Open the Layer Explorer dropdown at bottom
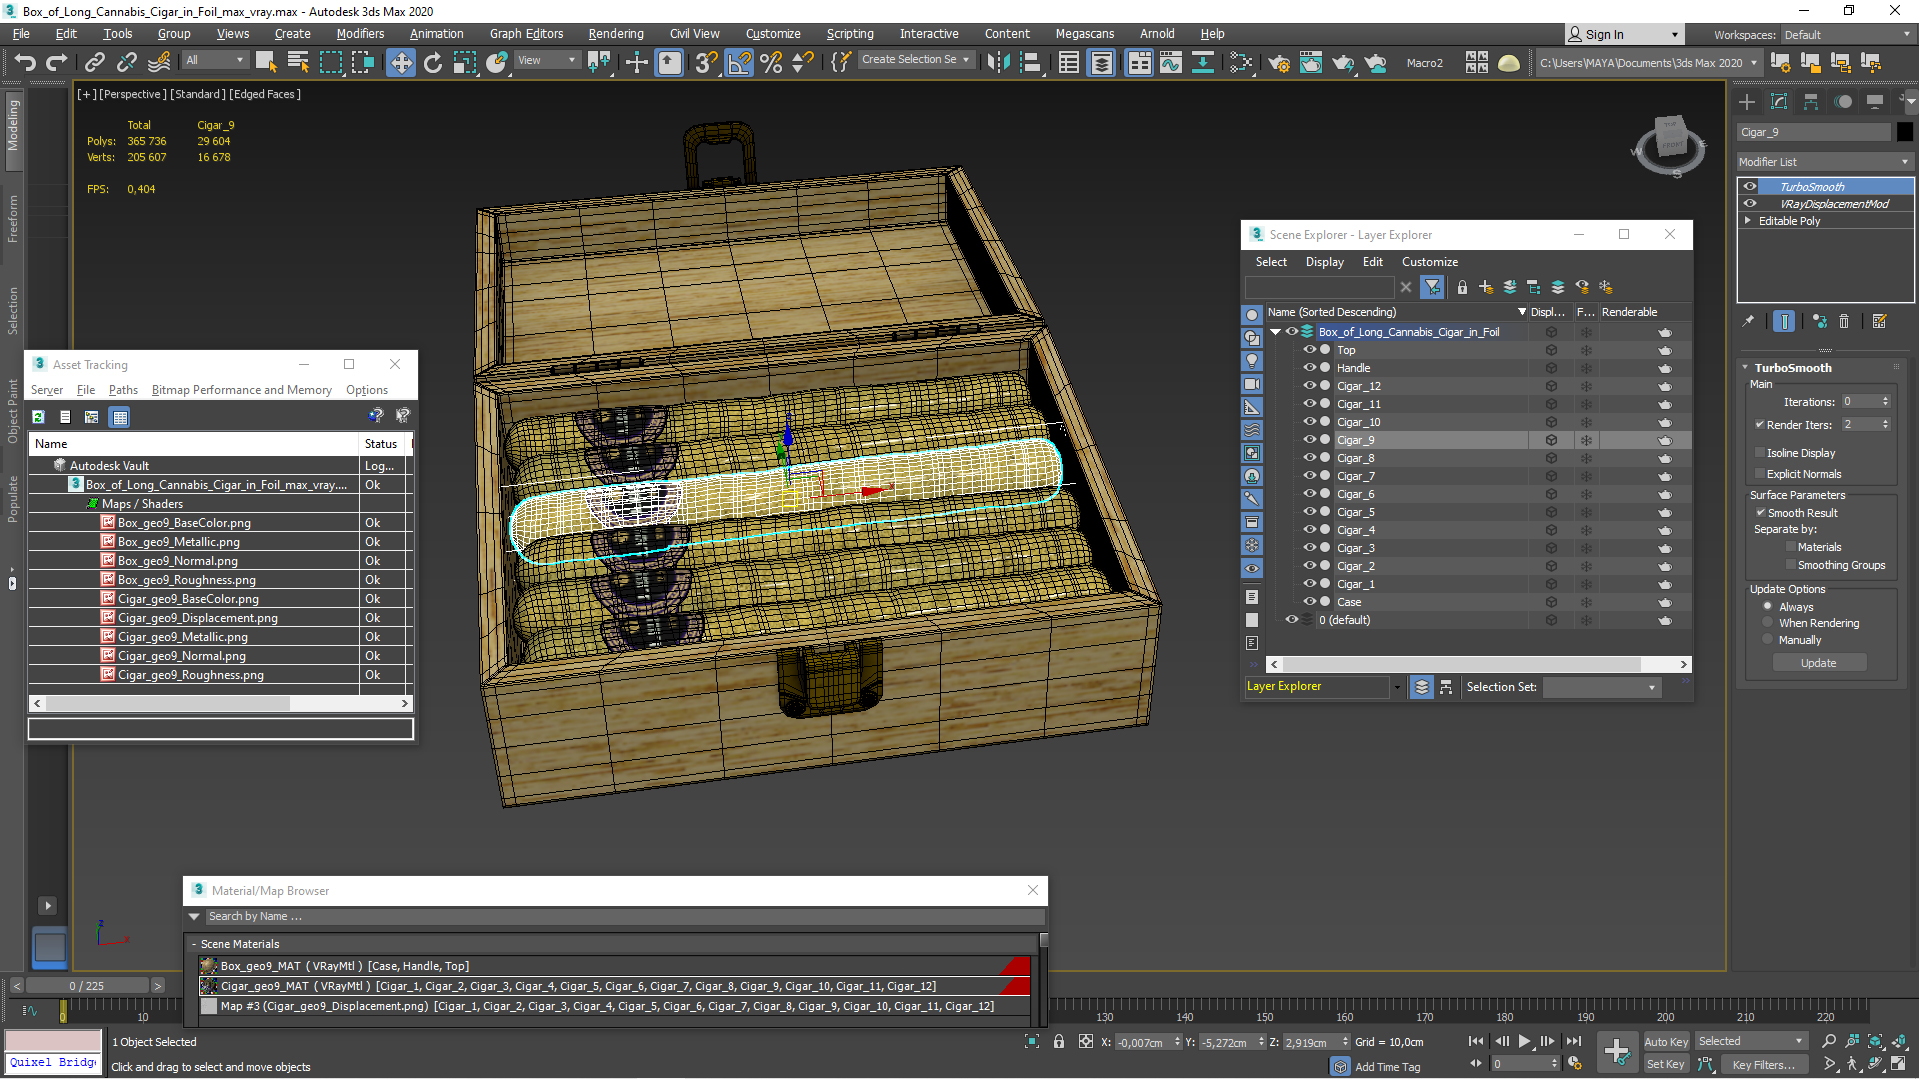This screenshot has width=1920, height=1080. pos(1397,687)
